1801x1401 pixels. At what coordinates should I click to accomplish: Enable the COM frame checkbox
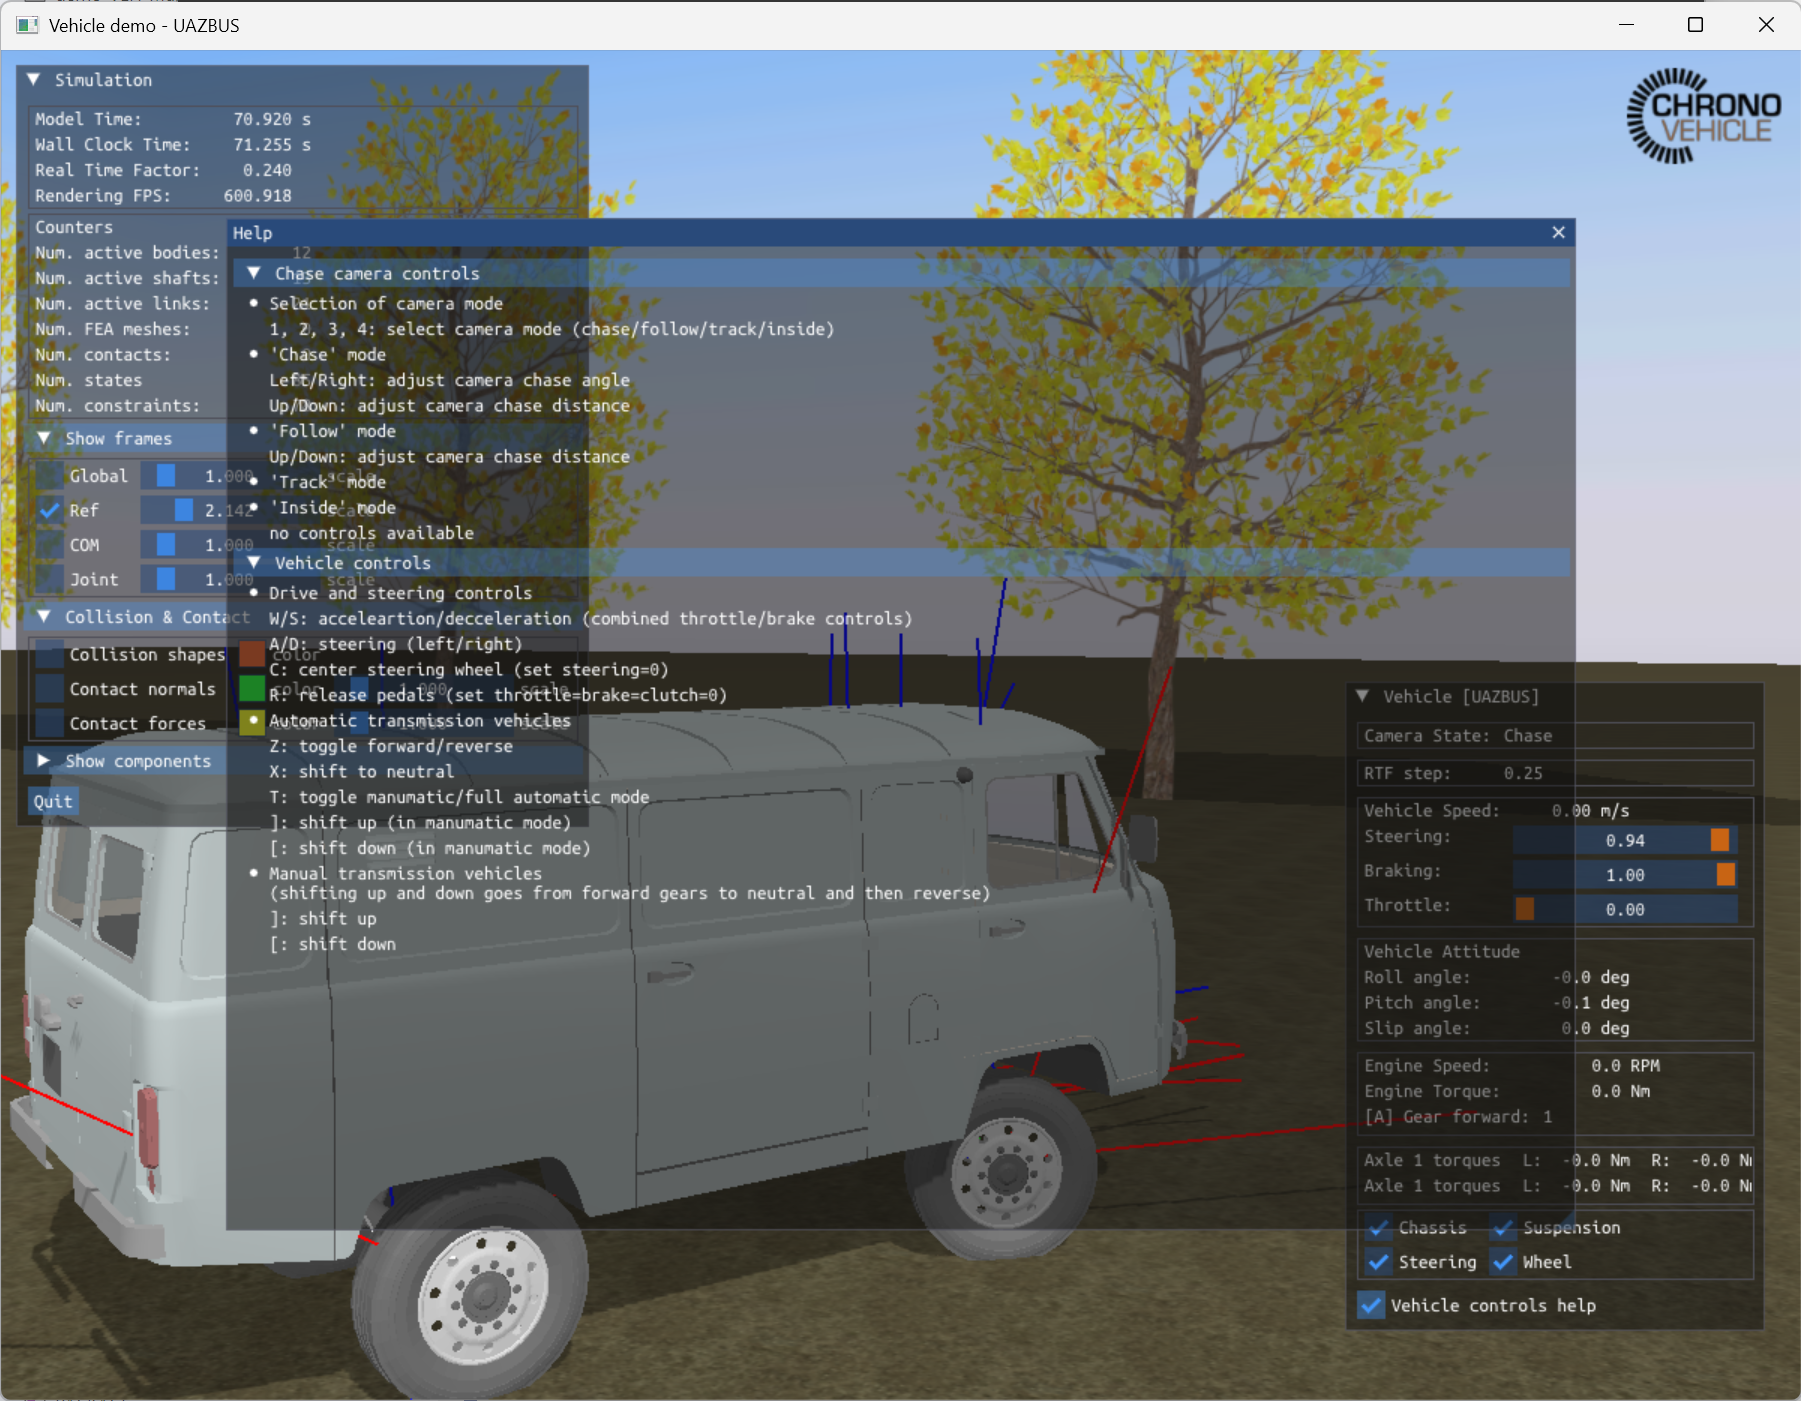49,544
